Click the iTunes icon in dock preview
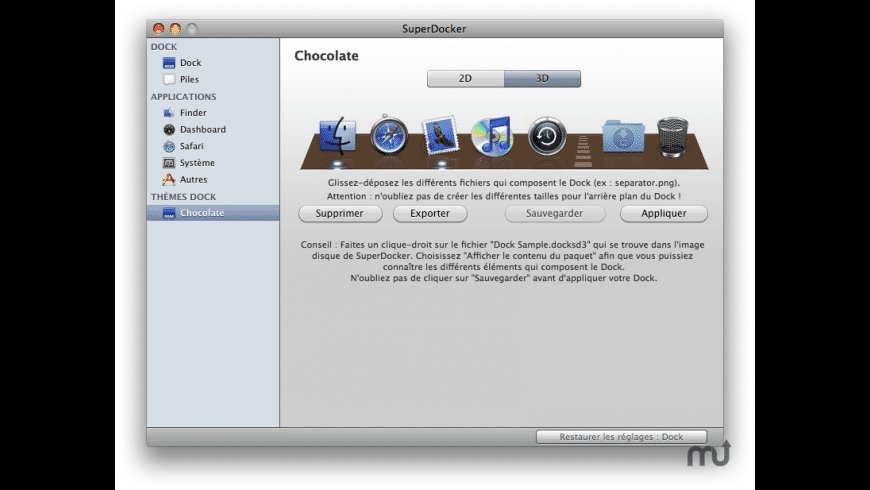Image resolution: width=870 pixels, height=490 pixels. coord(492,136)
